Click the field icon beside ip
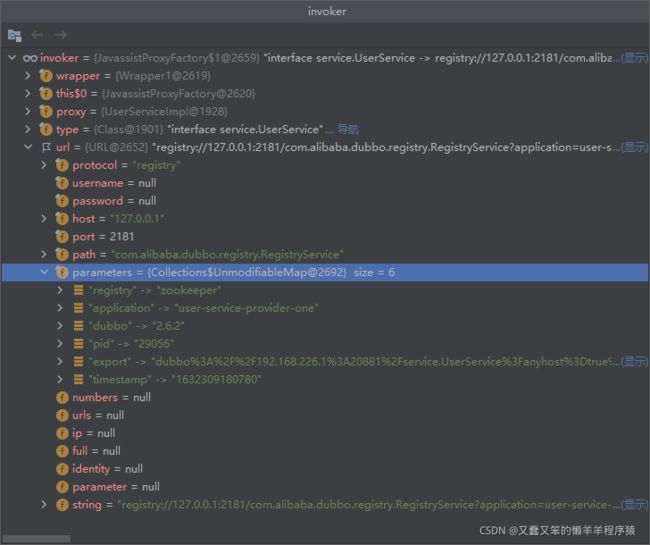The image size is (650, 545). tap(62, 433)
